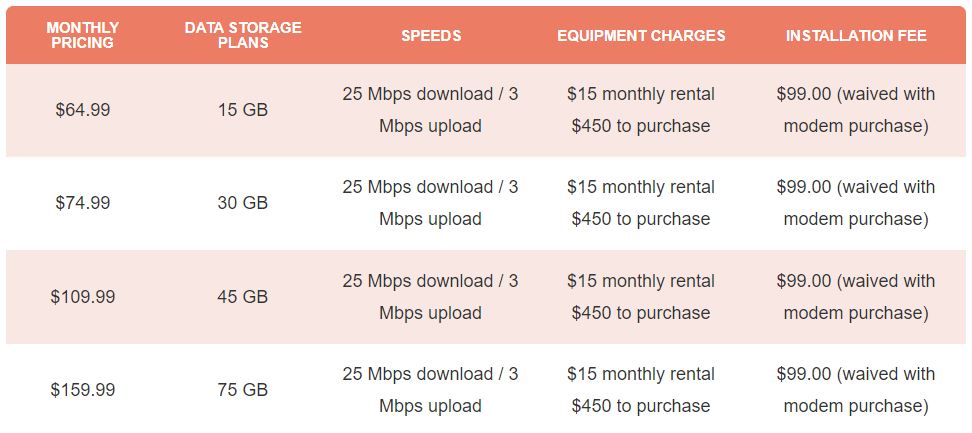This screenshot has width=972, height=433.
Task: Click installation fee in the $64.99 row
Action: click(x=856, y=110)
